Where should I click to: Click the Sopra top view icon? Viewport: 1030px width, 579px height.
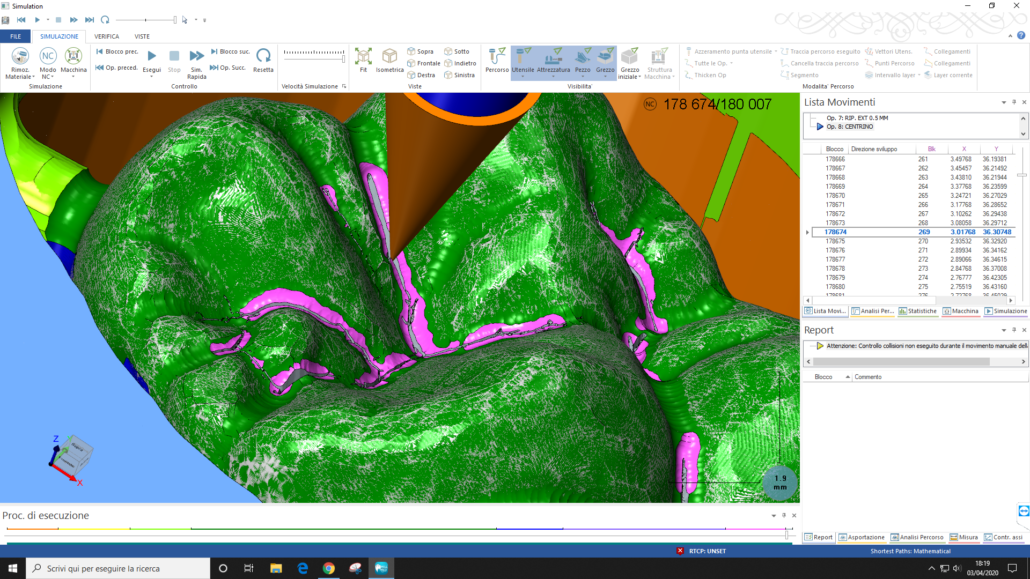tap(421, 51)
